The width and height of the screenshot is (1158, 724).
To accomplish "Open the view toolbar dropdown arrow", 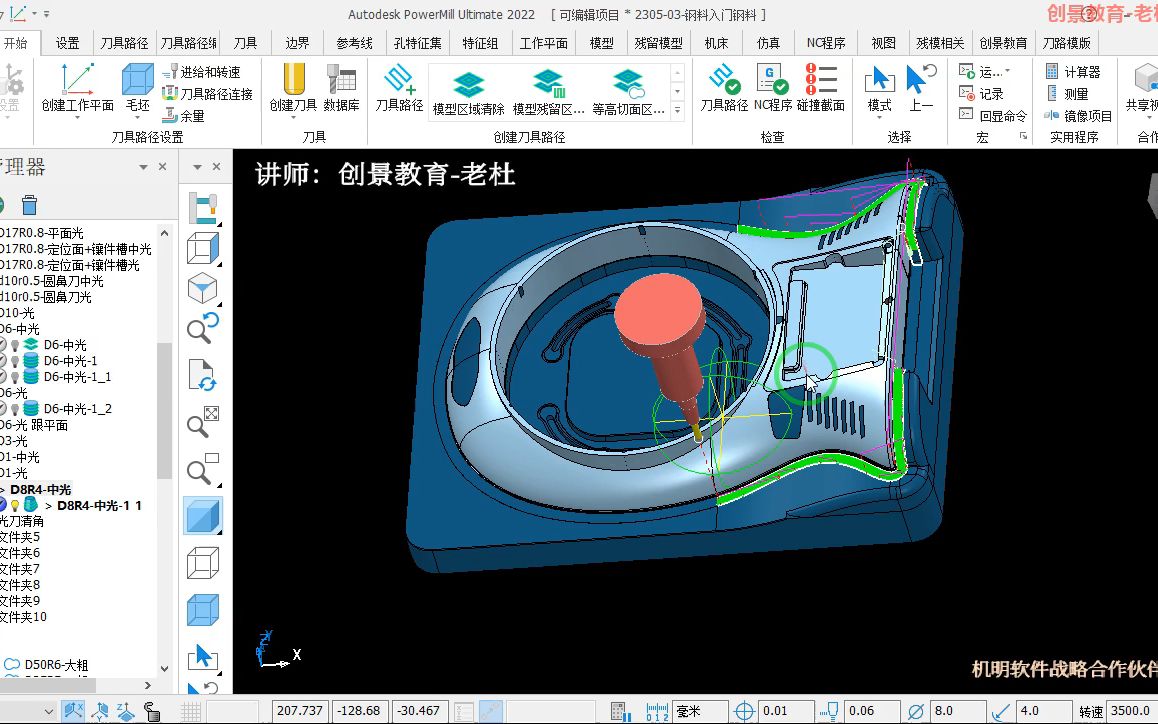I will click(197, 167).
